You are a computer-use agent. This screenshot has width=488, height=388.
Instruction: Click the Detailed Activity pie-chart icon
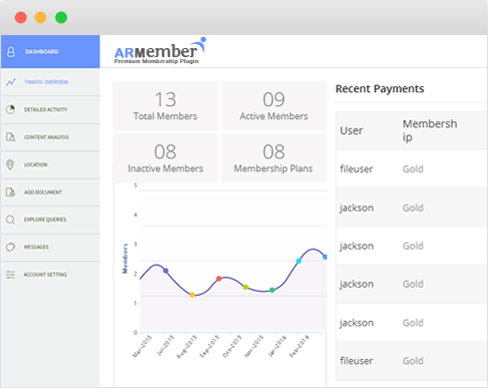click(x=10, y=109)
